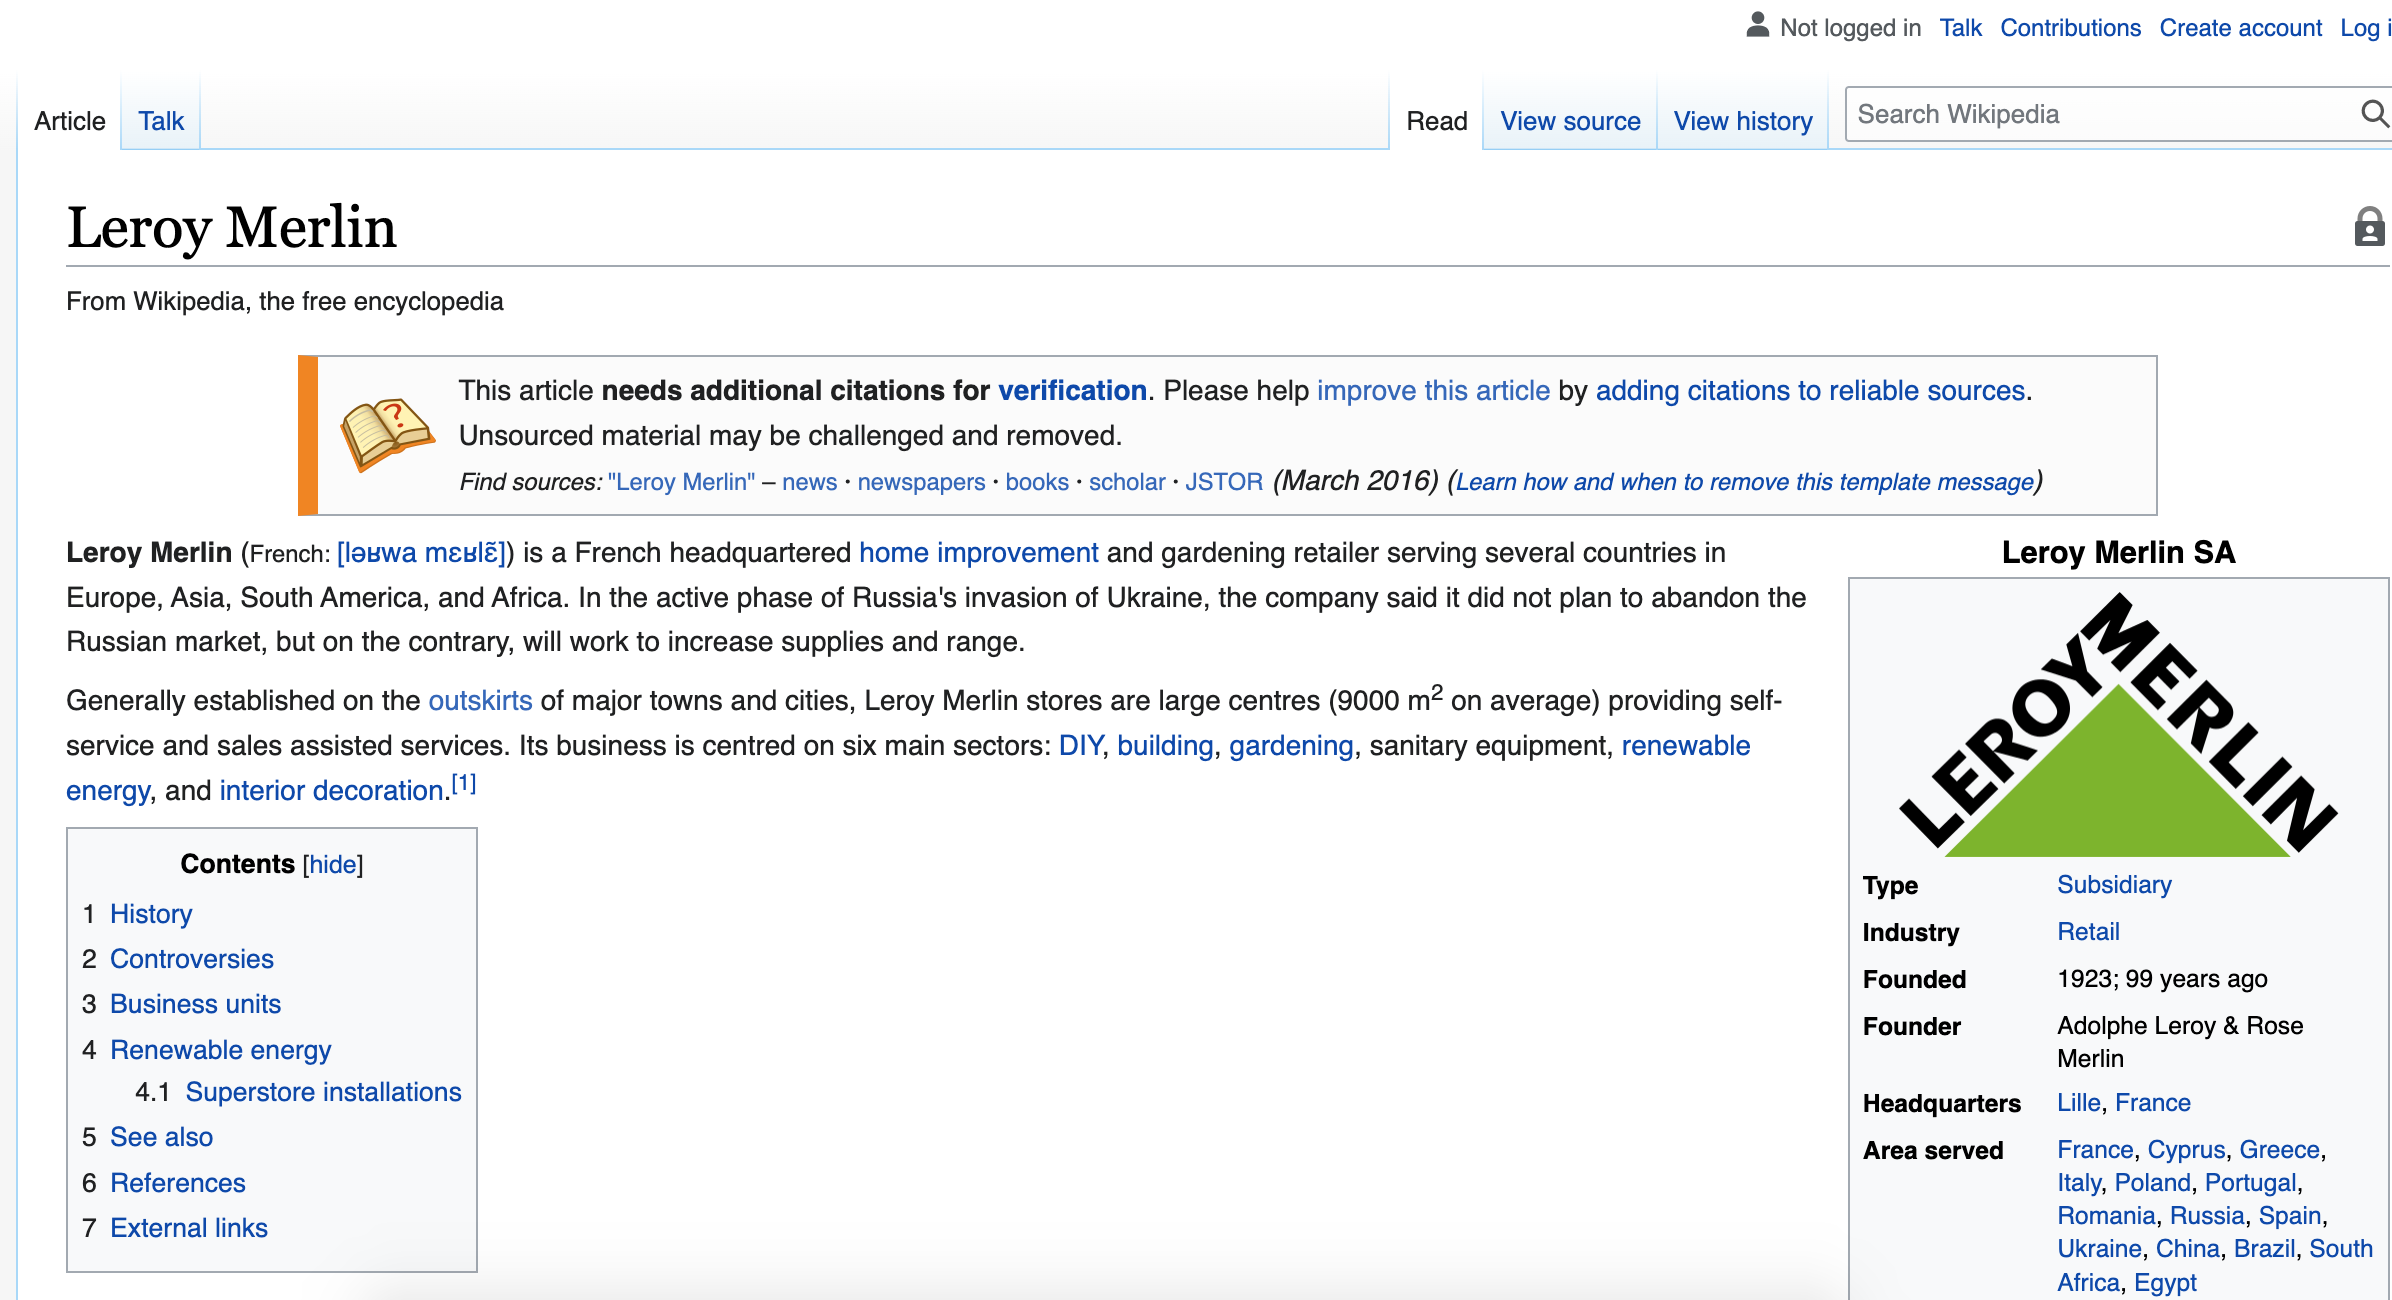Open the interior decoration link
The image size is (2392, 1300).
[331, 791]
